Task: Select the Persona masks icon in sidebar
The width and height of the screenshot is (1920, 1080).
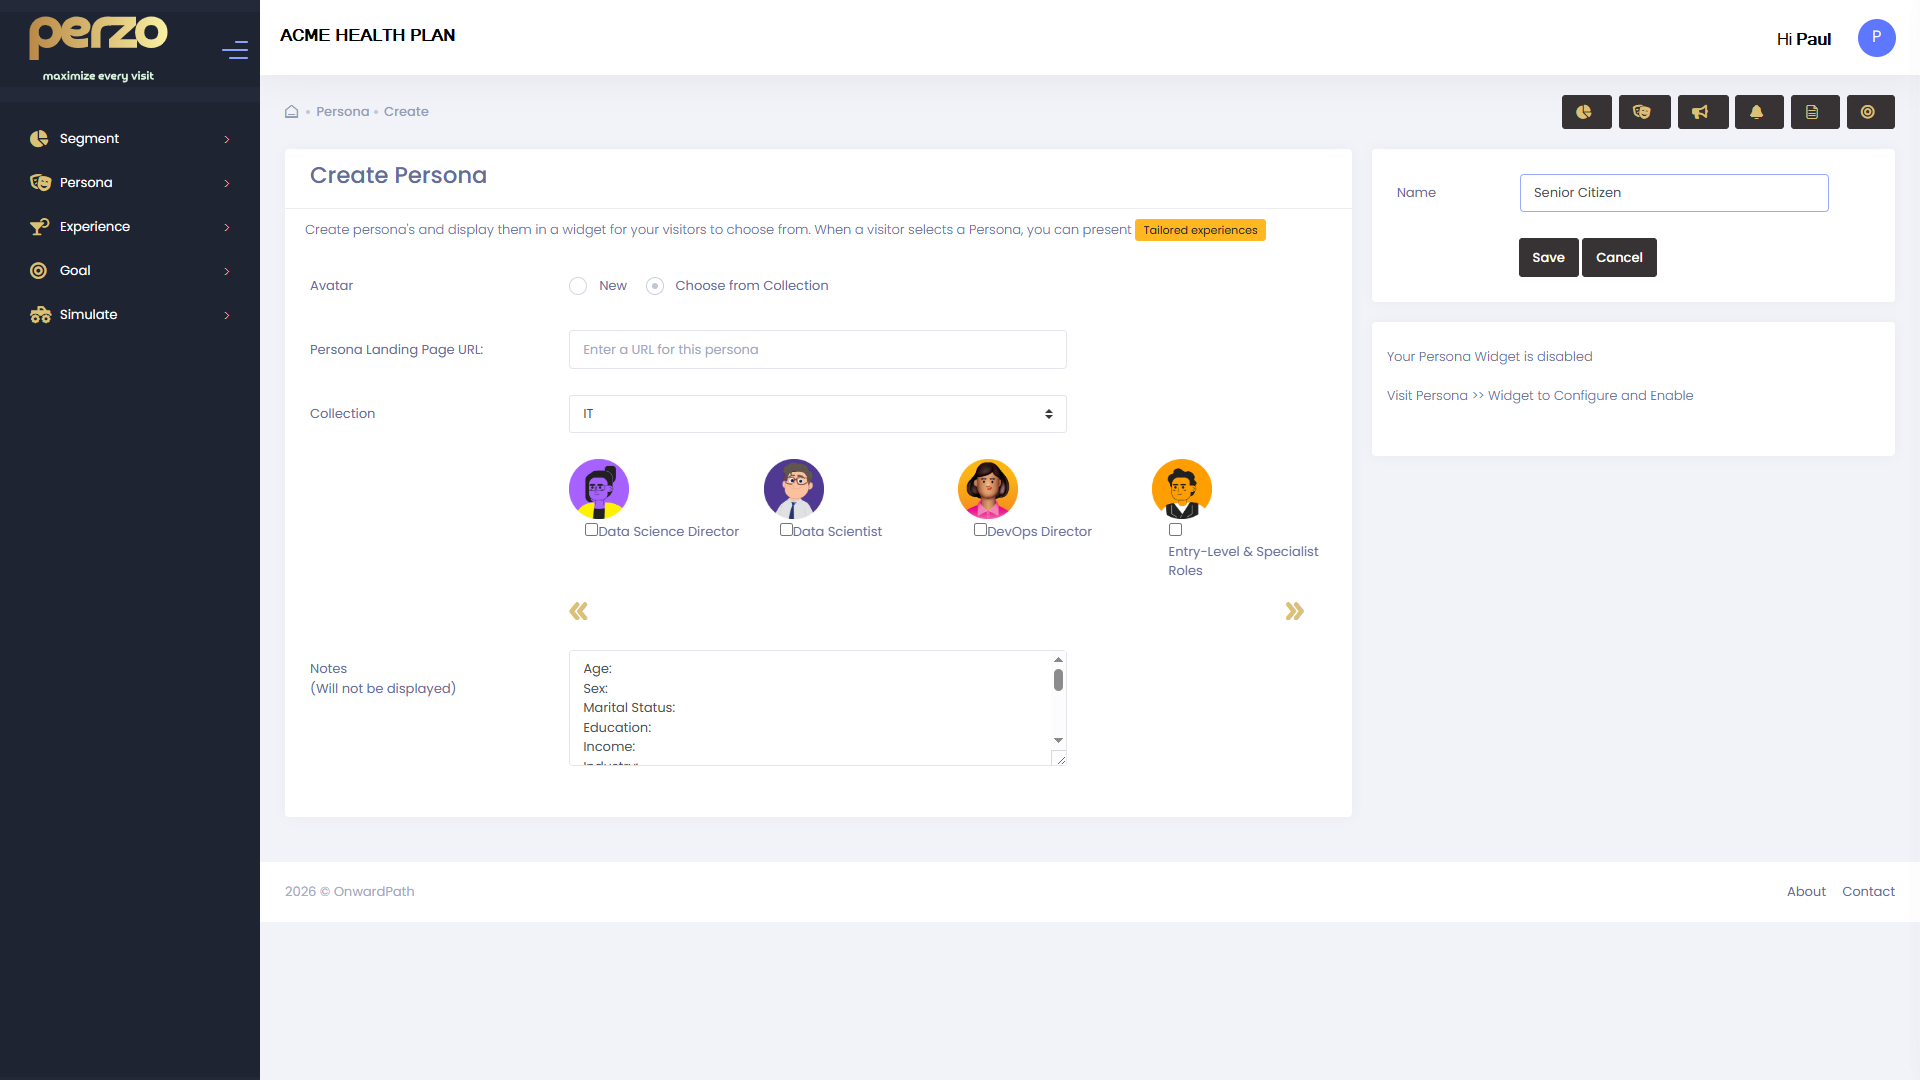Action: pos(39,182)
